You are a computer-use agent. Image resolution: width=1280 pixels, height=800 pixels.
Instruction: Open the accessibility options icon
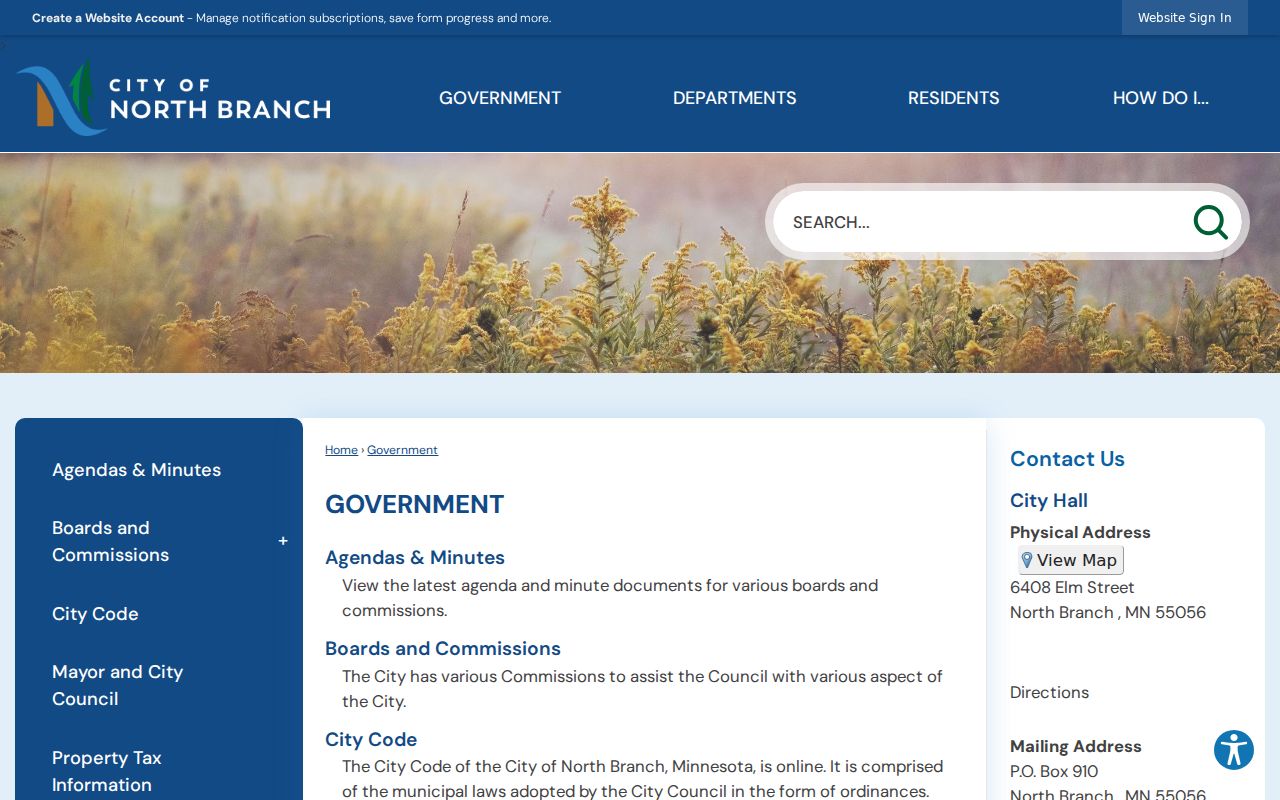pos(1234,750)
